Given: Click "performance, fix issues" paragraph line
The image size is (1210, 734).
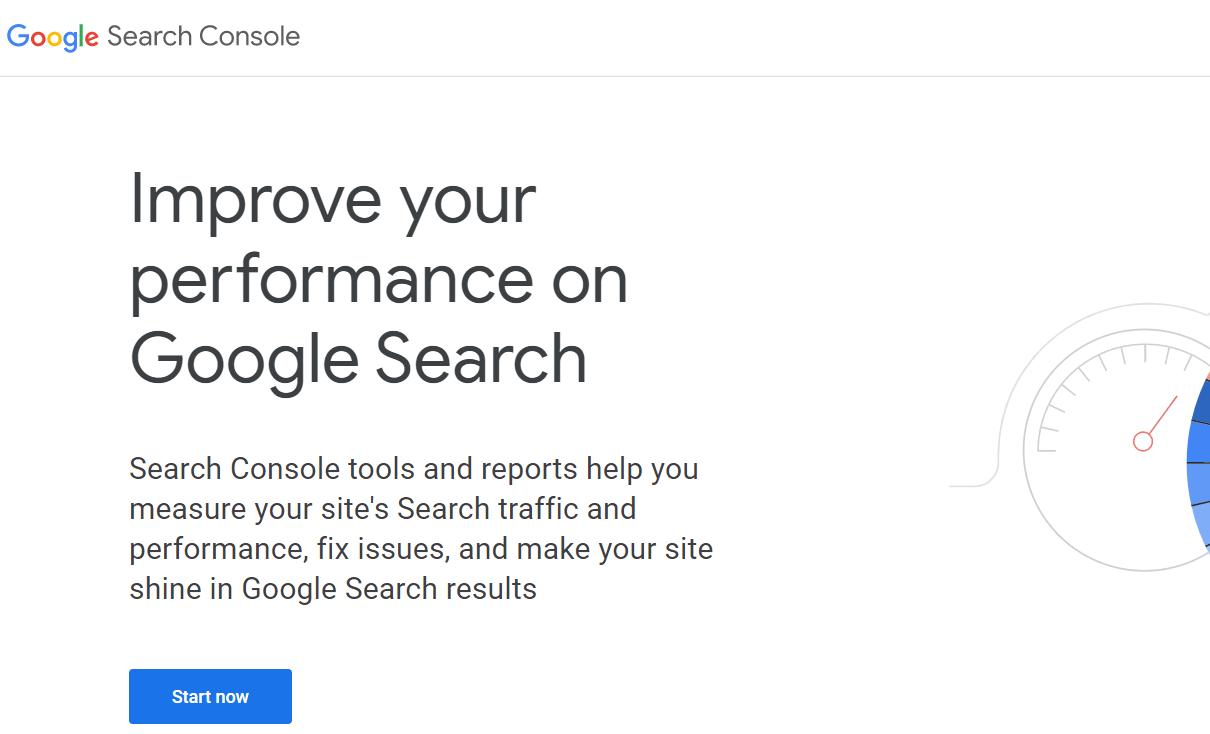Looking at the screenshot, I should click(x=421, y=548).
